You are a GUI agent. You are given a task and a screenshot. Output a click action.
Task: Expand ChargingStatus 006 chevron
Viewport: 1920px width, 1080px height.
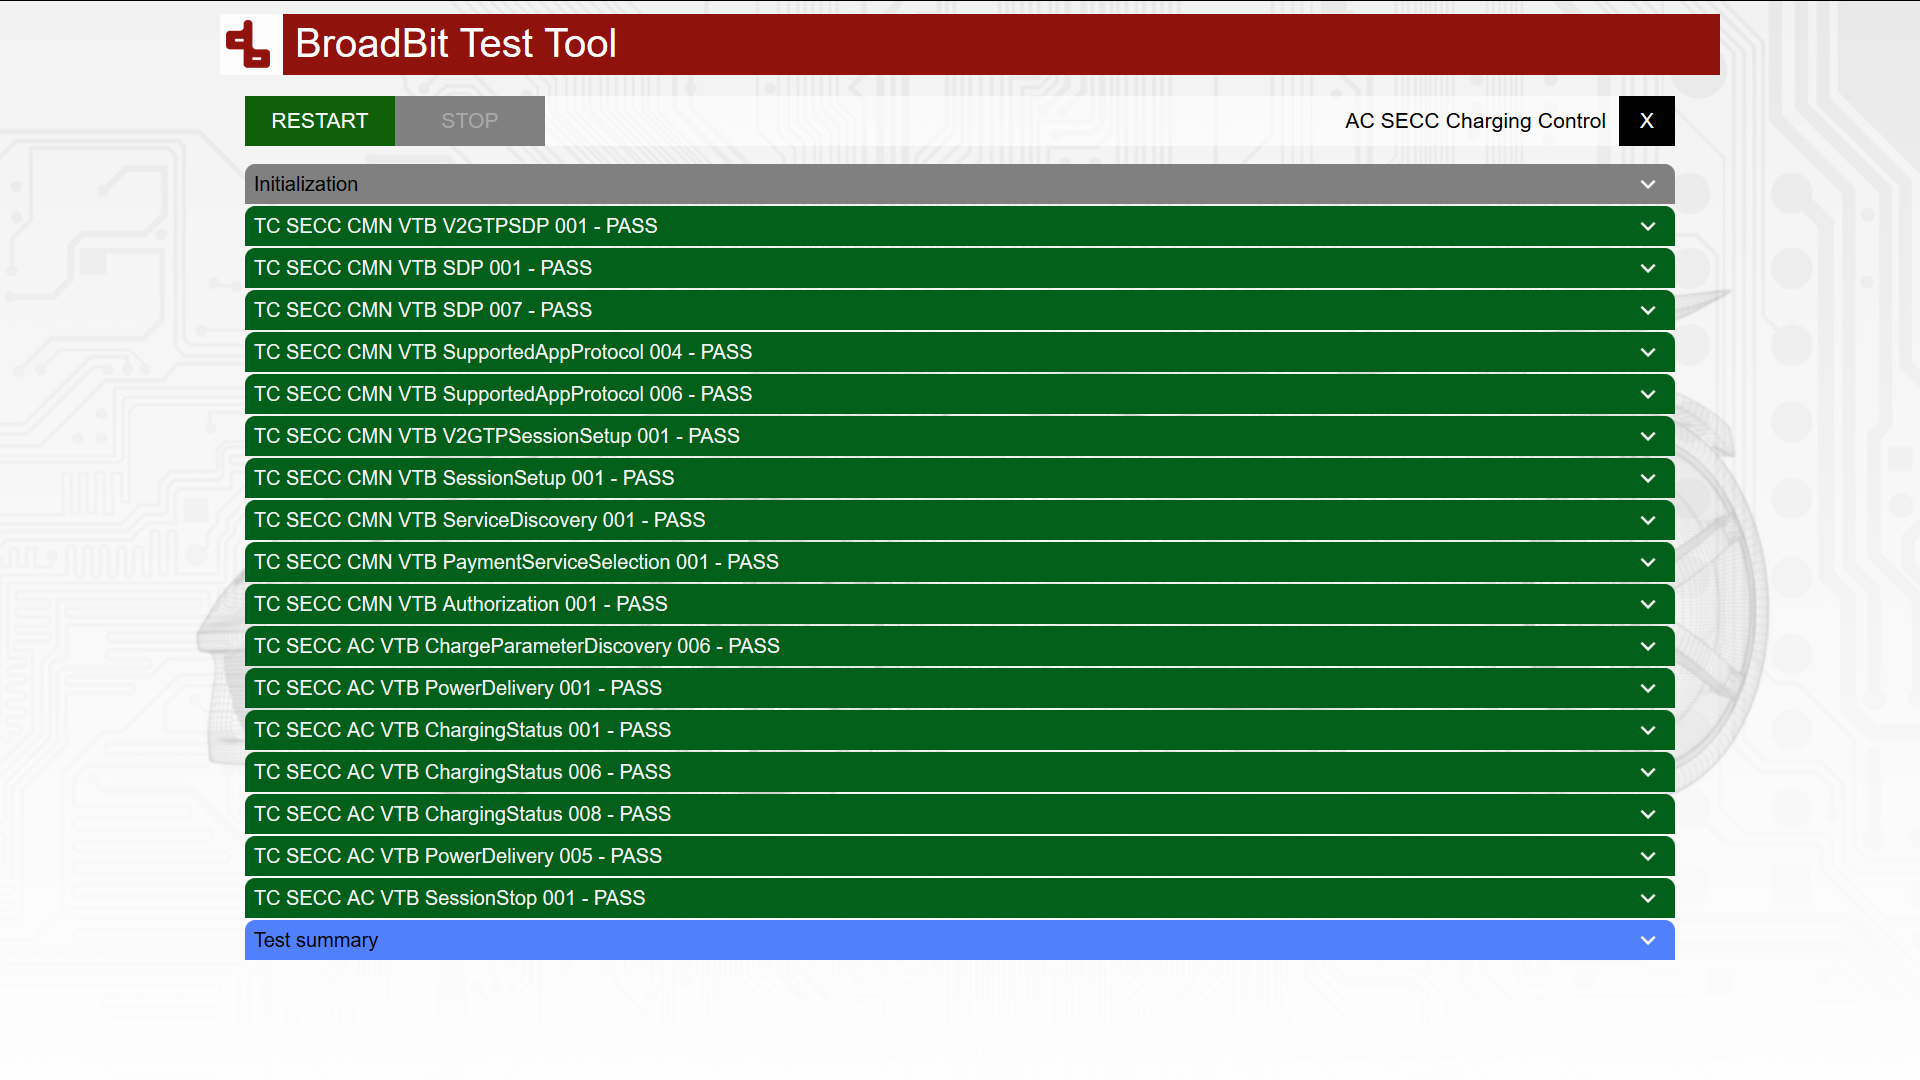click(x=1648, y=772)
